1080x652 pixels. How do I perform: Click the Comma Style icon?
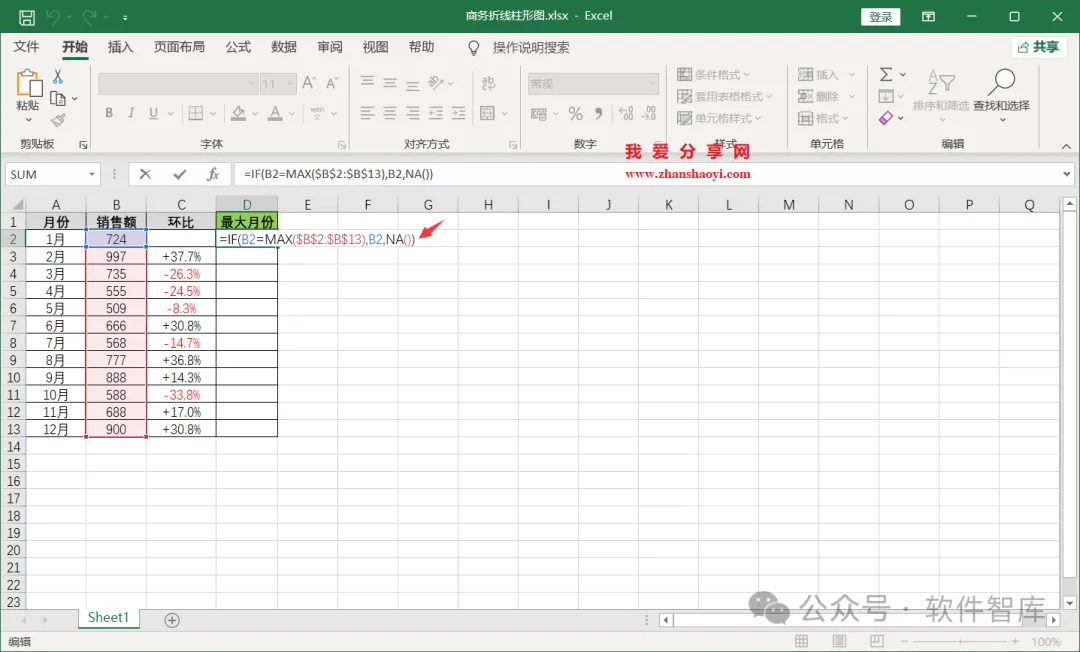(x=599, y=114)
